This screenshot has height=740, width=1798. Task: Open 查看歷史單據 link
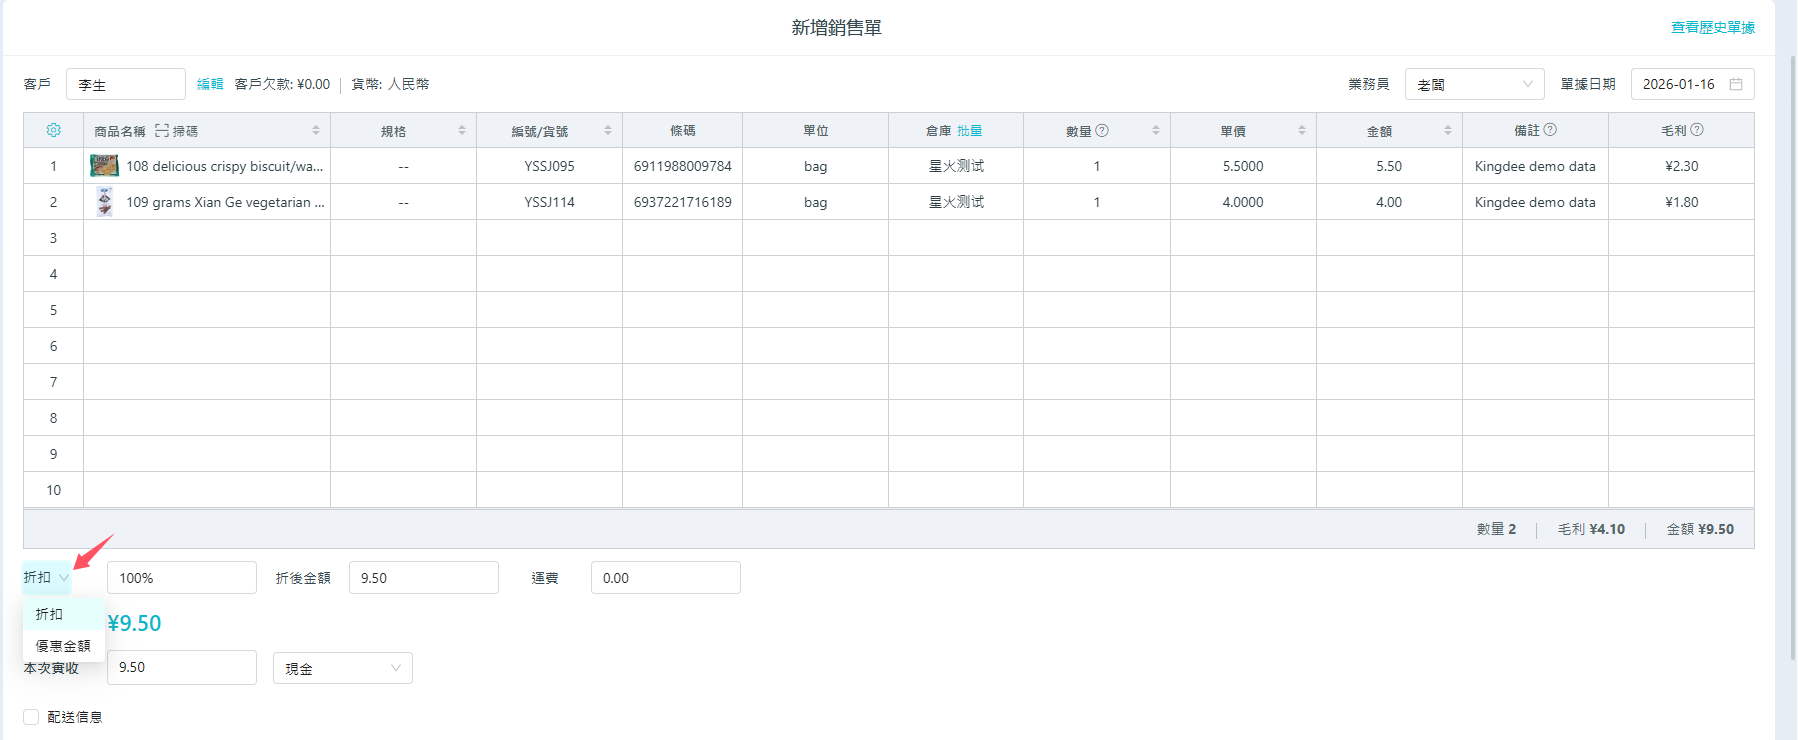(1712, 28)
